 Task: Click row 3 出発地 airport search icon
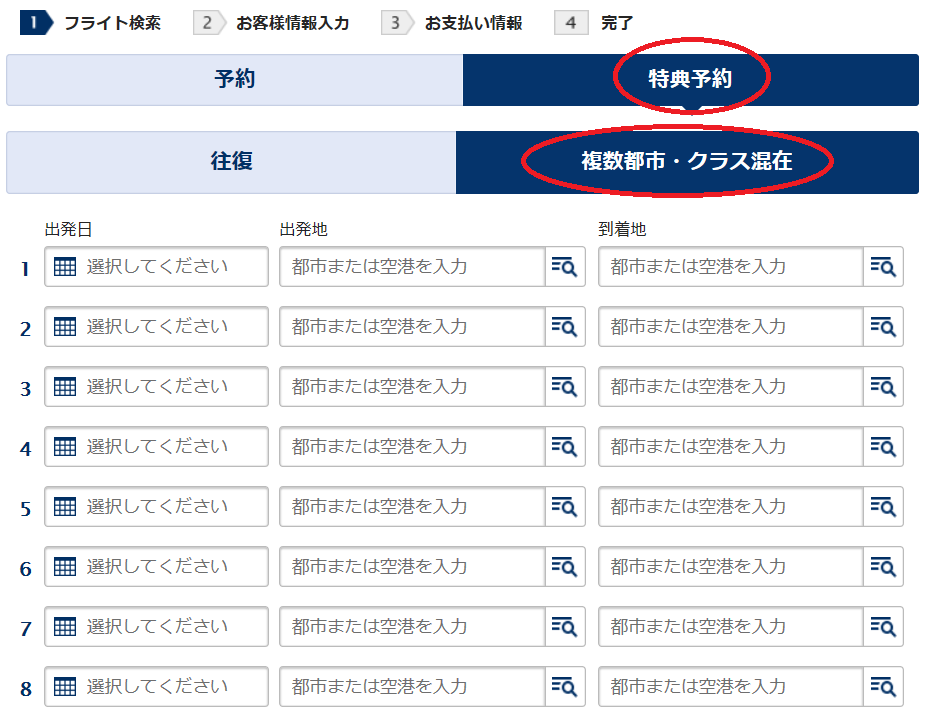point(565,386)
